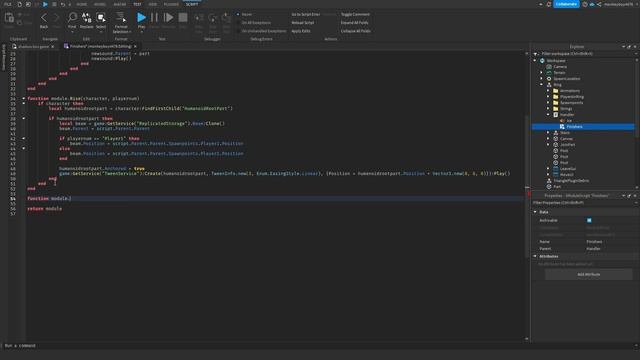This screenshot has width=640, height=360.
Task: Click Reload Script
Action: pyautogui.click(x=302, y=23)
